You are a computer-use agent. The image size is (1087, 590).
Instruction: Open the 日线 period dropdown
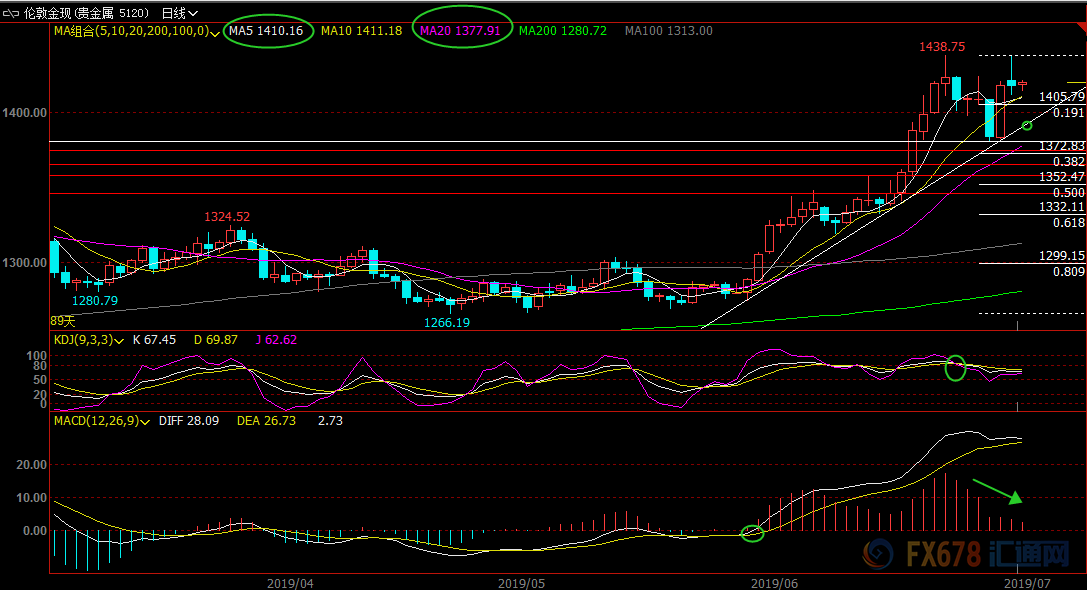tap(180, 13)
